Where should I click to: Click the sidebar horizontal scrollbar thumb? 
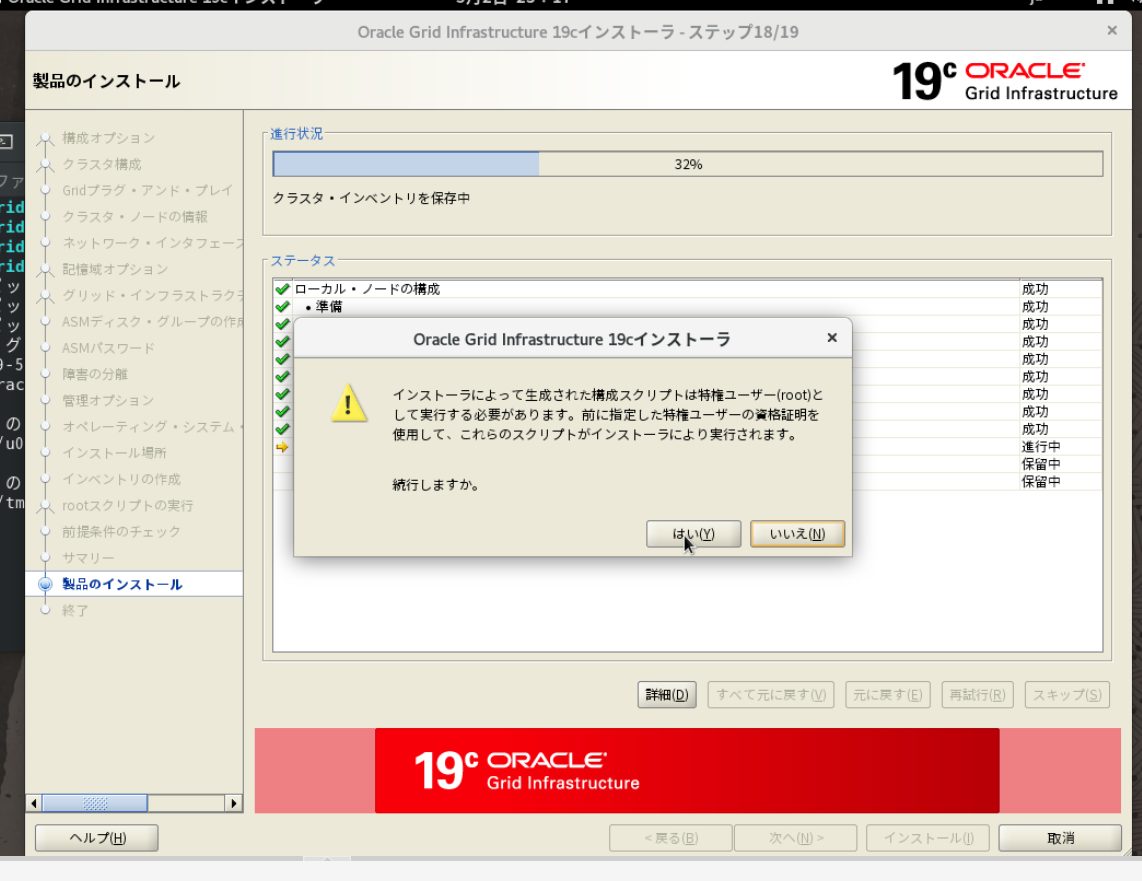tap(95, 803)
